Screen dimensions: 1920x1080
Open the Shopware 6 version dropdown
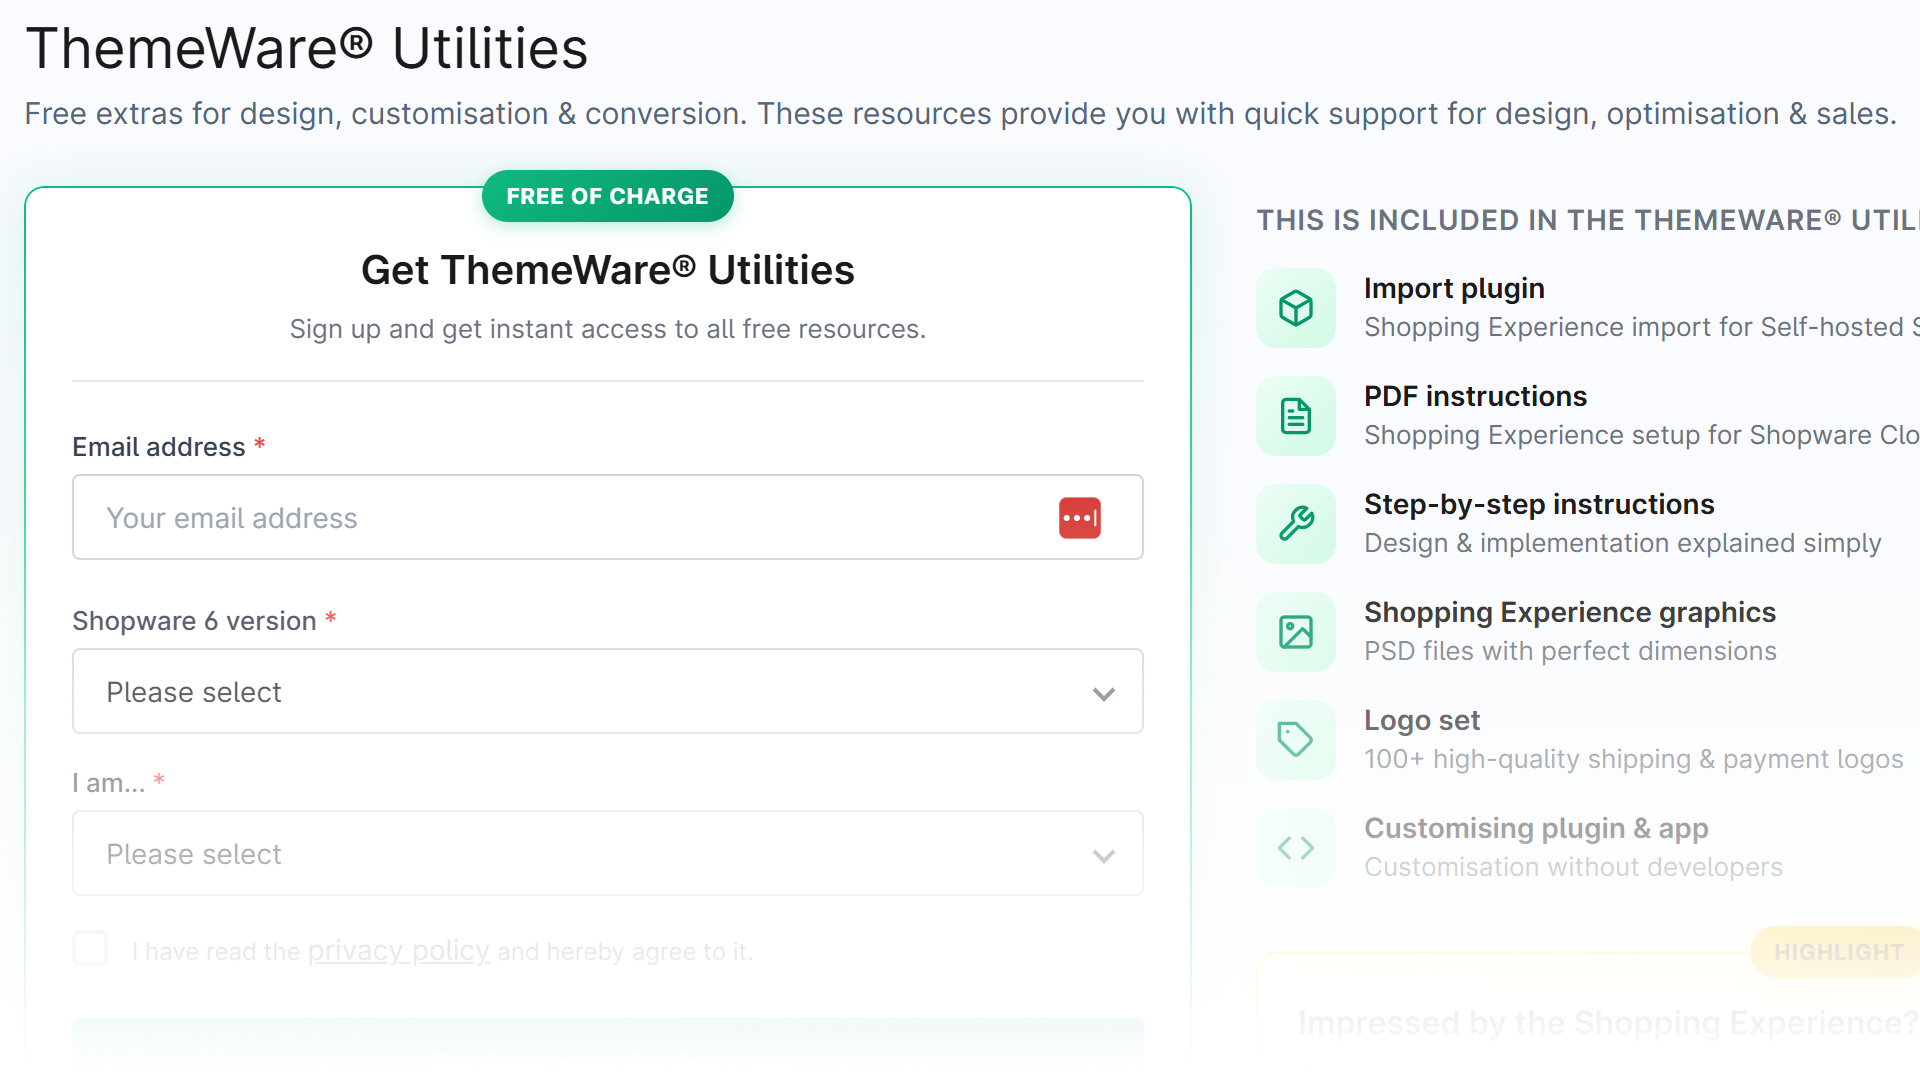pos(608,691)
